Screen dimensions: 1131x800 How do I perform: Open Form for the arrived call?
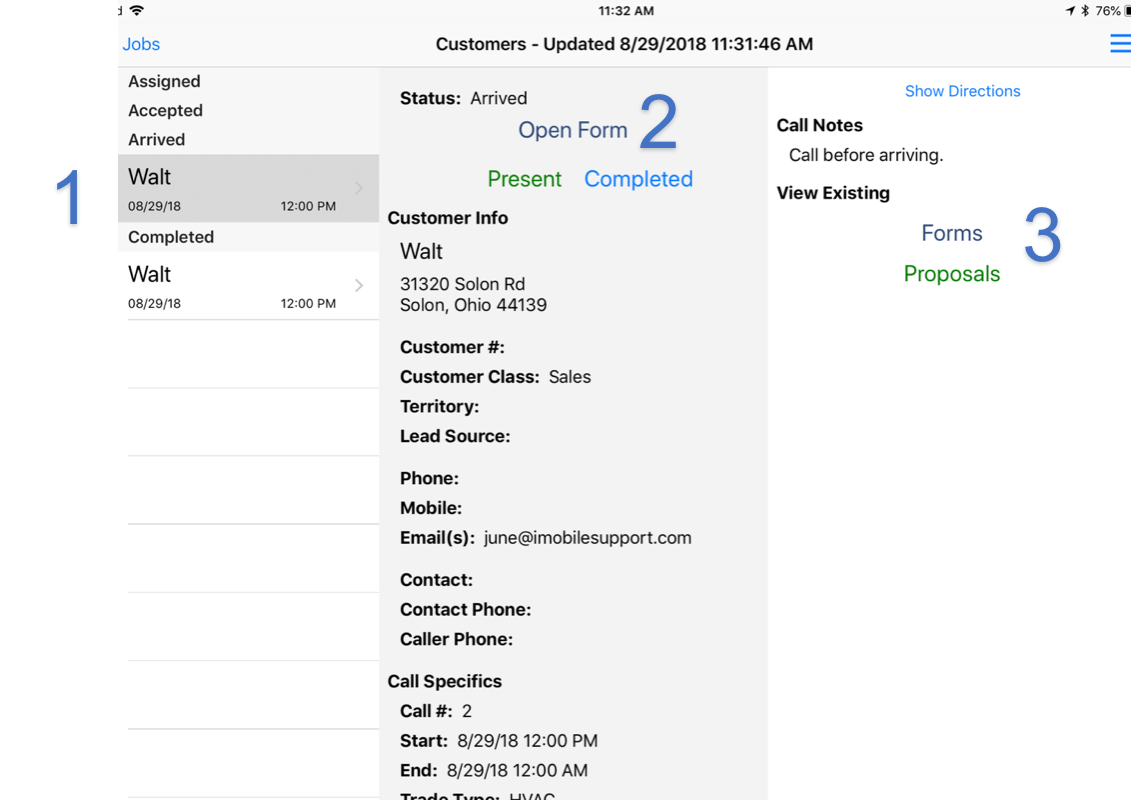coord(573,130)
